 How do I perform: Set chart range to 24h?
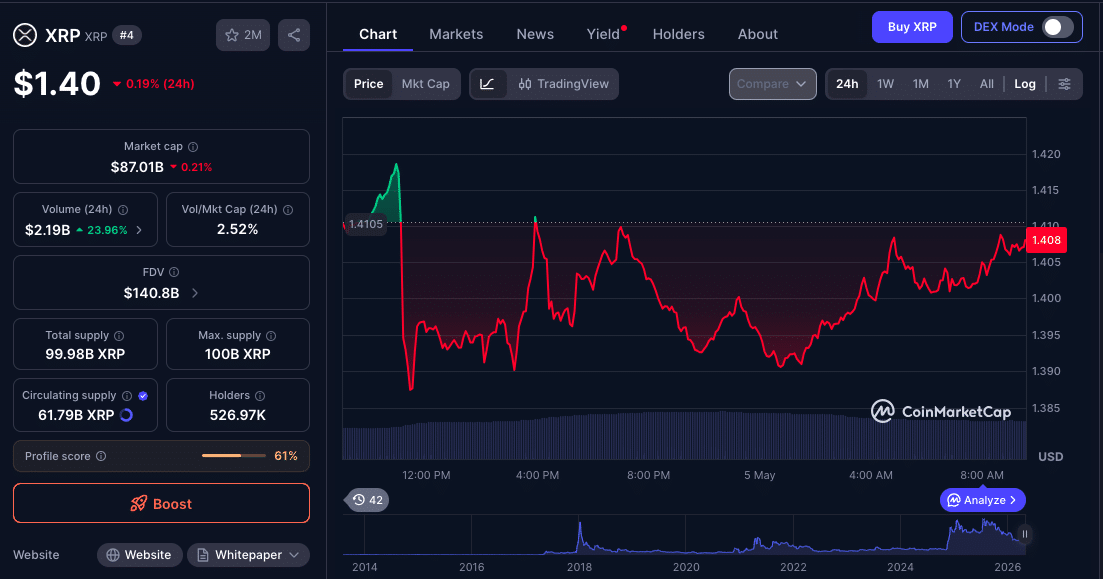(847, 84)
